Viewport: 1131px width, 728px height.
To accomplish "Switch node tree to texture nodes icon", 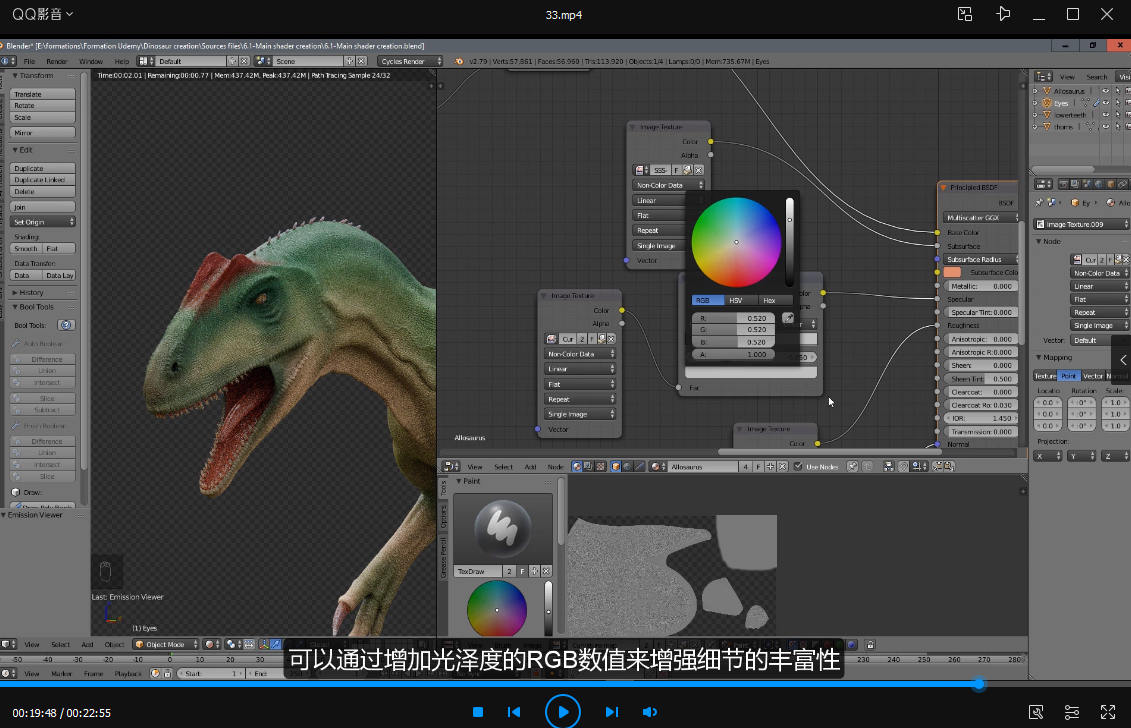I will 600,467.
